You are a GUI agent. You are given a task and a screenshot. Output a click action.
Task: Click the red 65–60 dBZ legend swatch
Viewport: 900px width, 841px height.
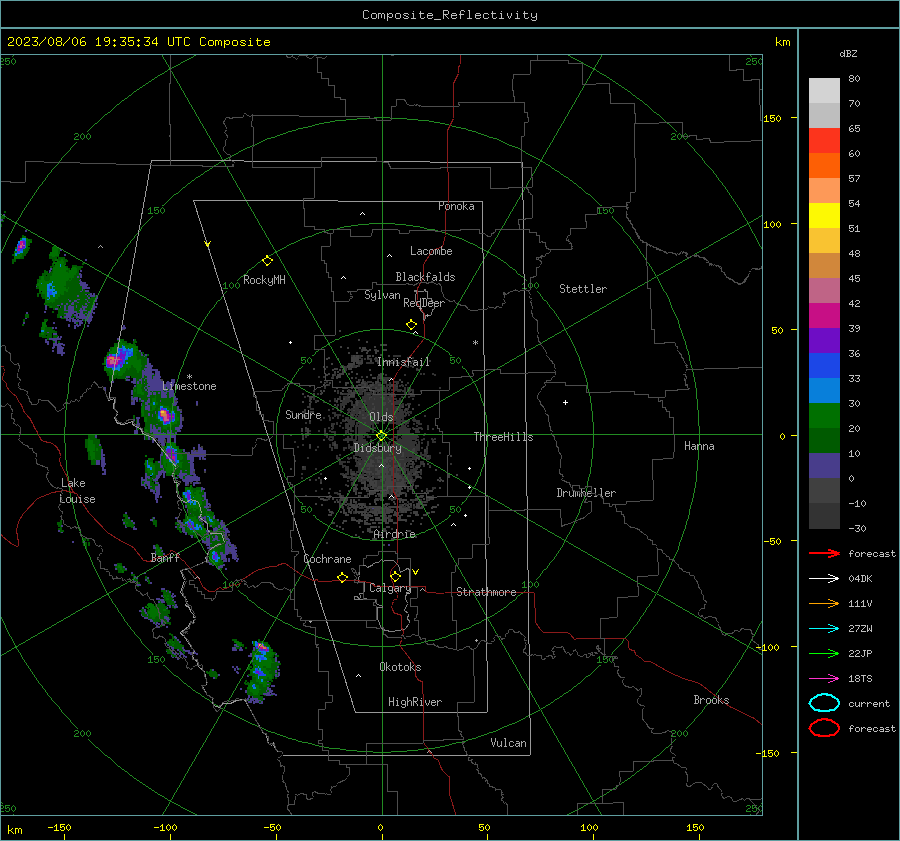[x=824, y=141]
